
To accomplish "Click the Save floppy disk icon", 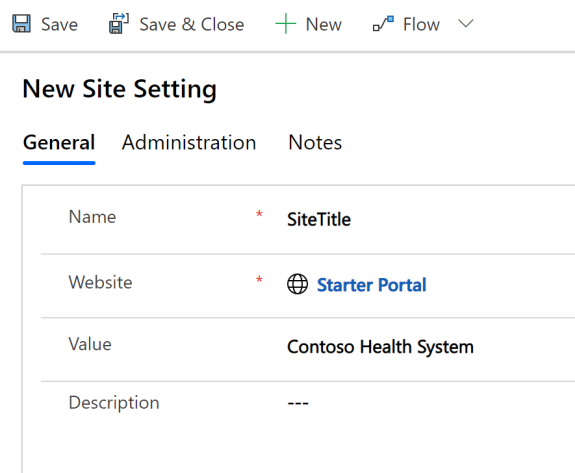I will (22, 24).
